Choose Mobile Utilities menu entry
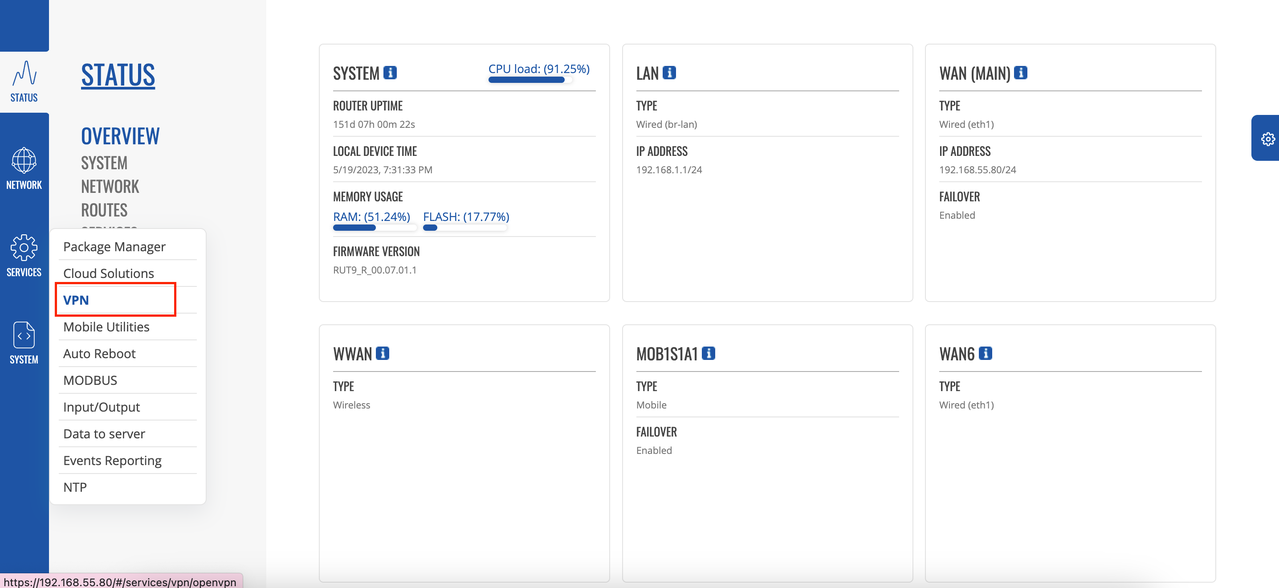This screenshot has width=1279, height=588. tap(106, 327)
